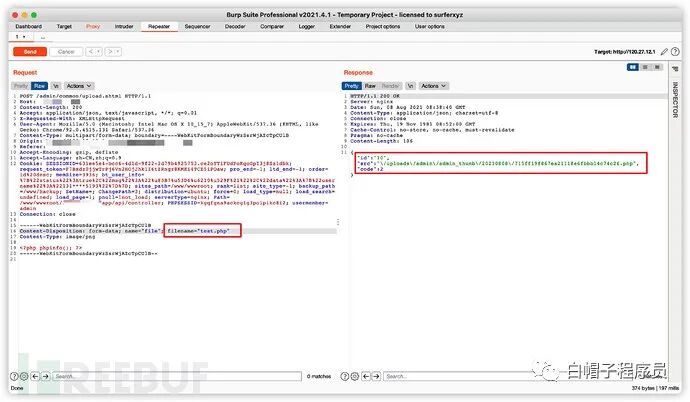Click the 0 matches search counter
This screenshot has height=402, width=690.
tap(319, 376)
